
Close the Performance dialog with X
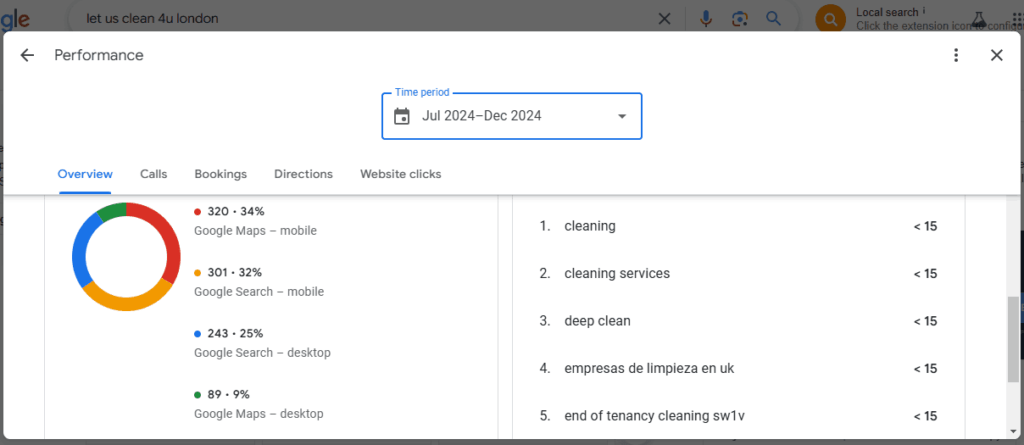pos(996,56)
